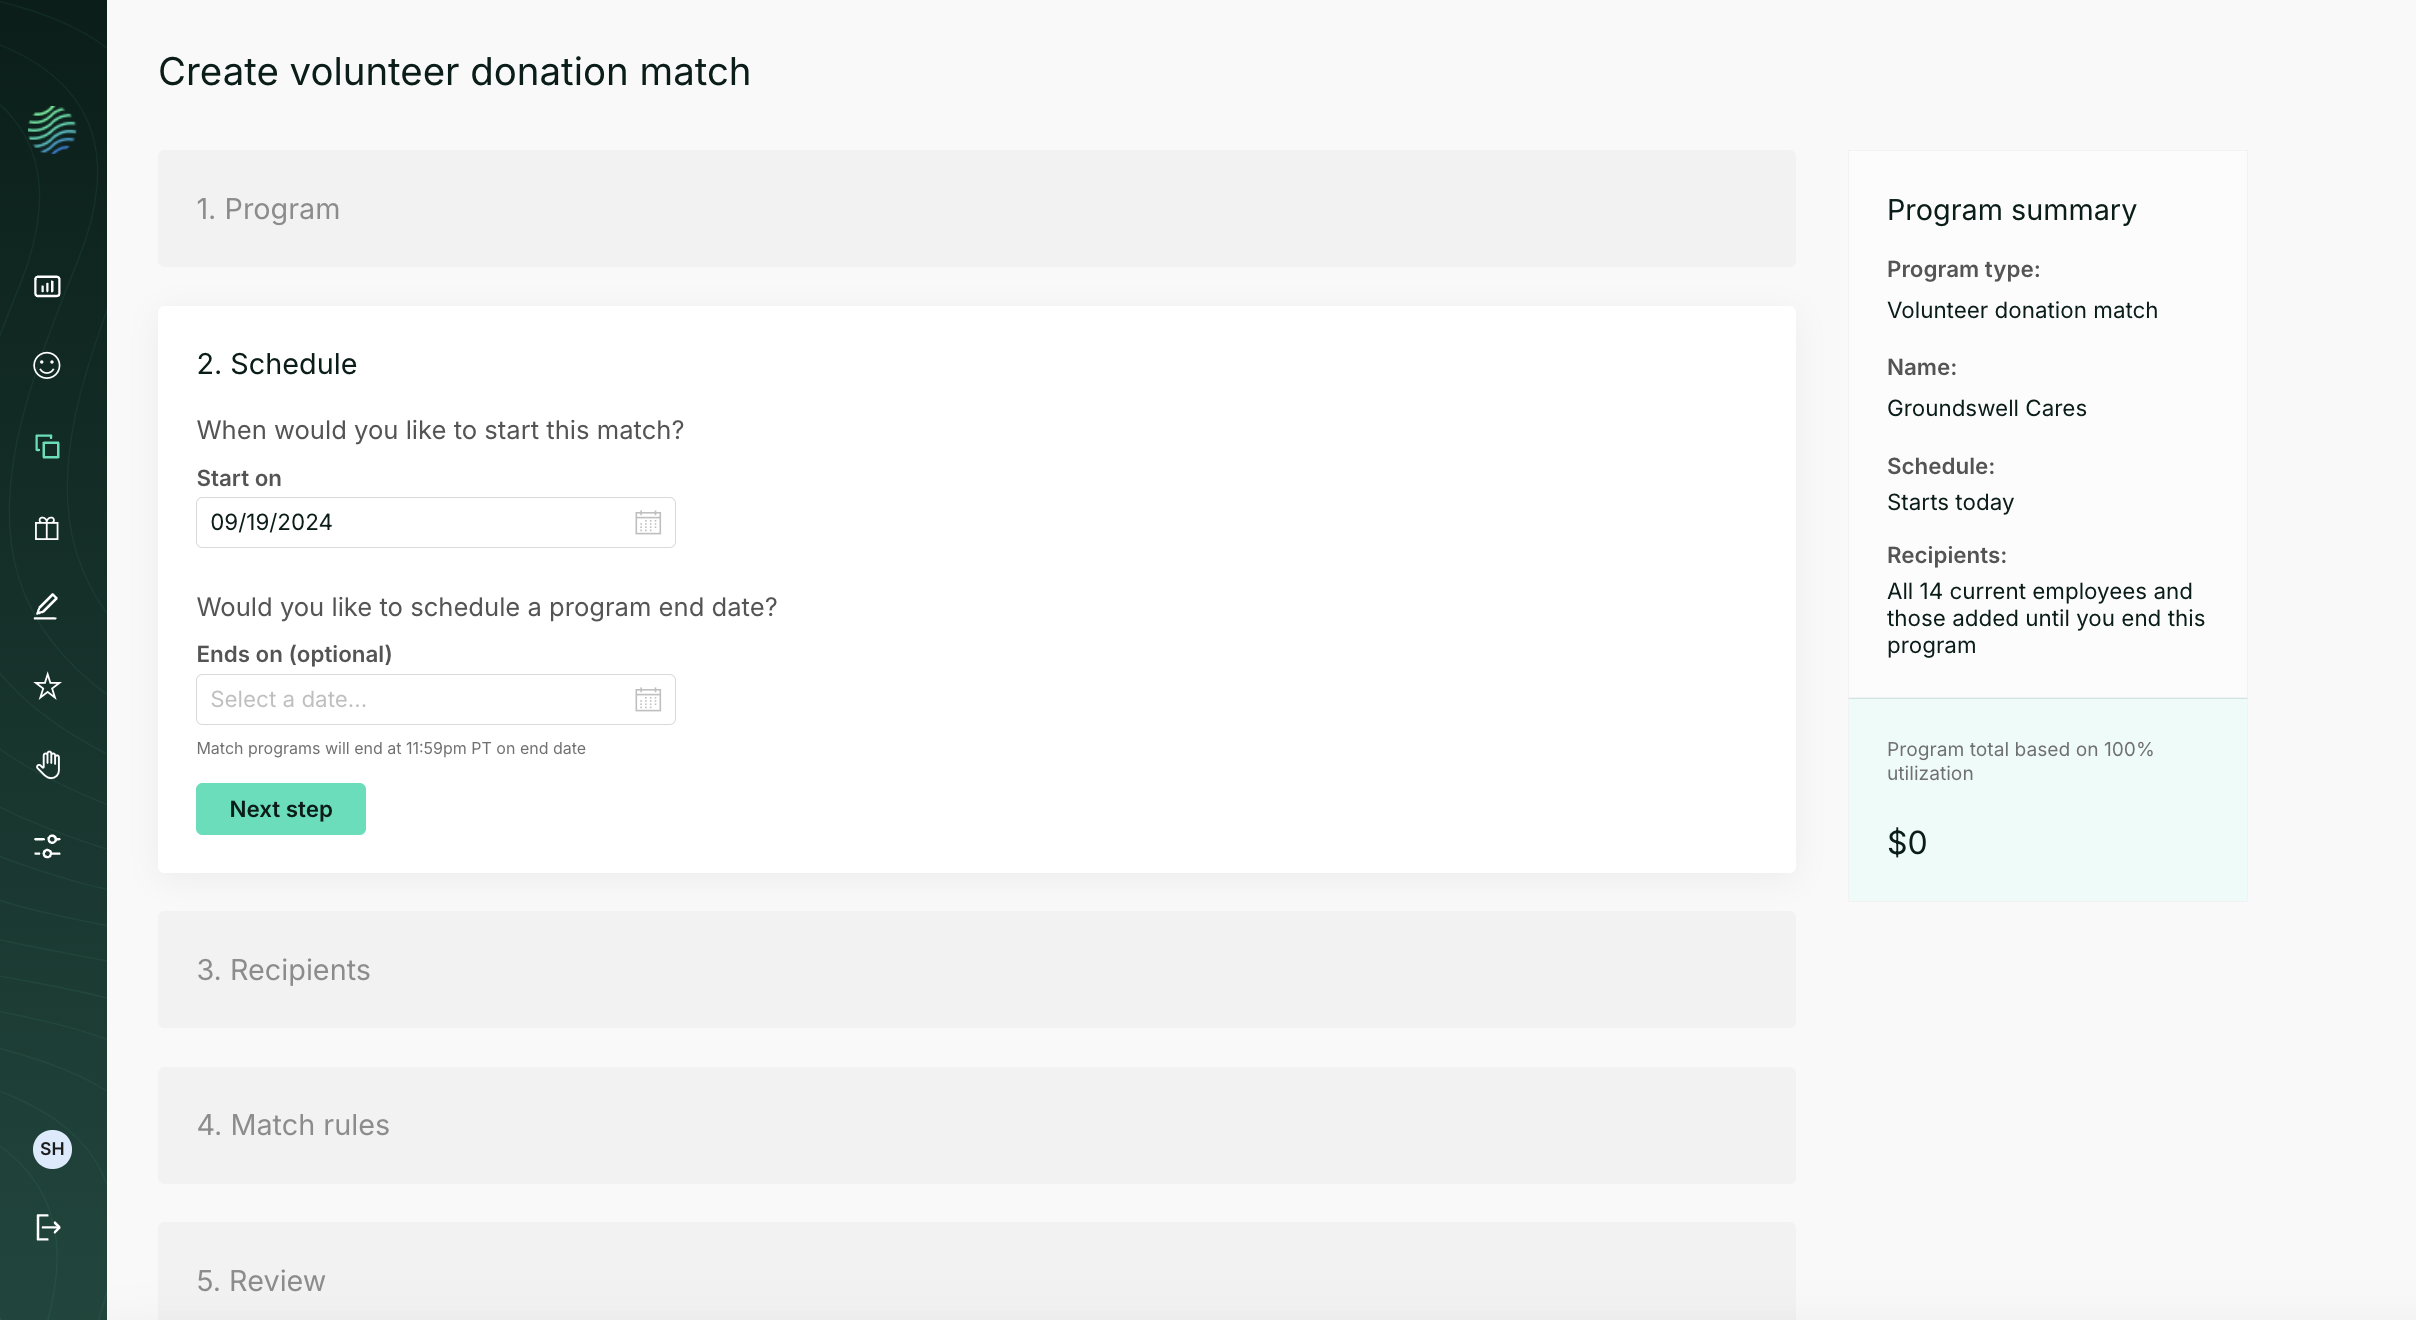2416x1320 pixels.
Task: Open the SH user avatar
Action: (x=54, y=1149)
